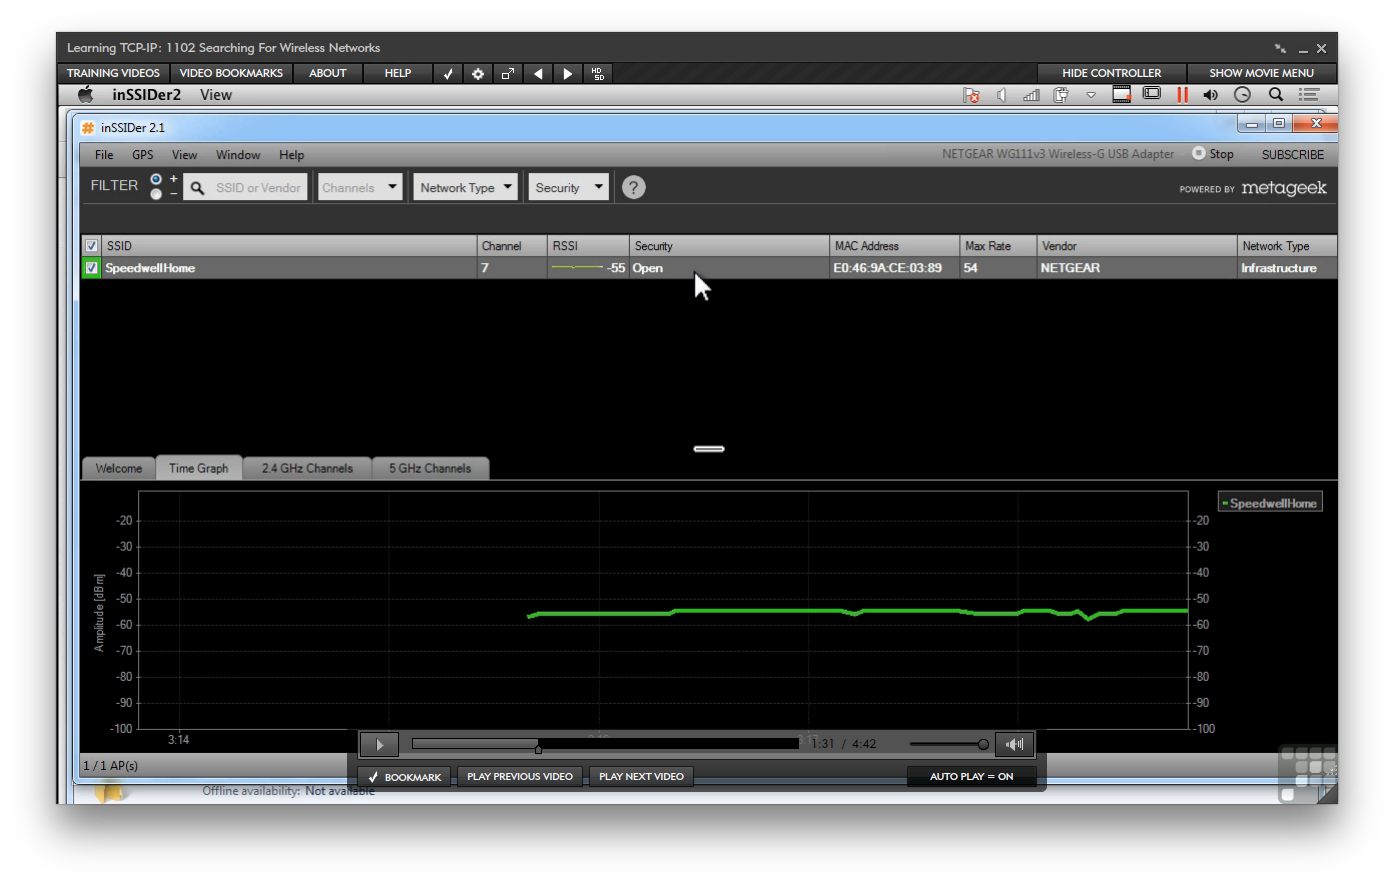Click PLAY NEXT VIDEO
The width and height of the screenshot is (1394, 884).
click(x=641, y=776)
